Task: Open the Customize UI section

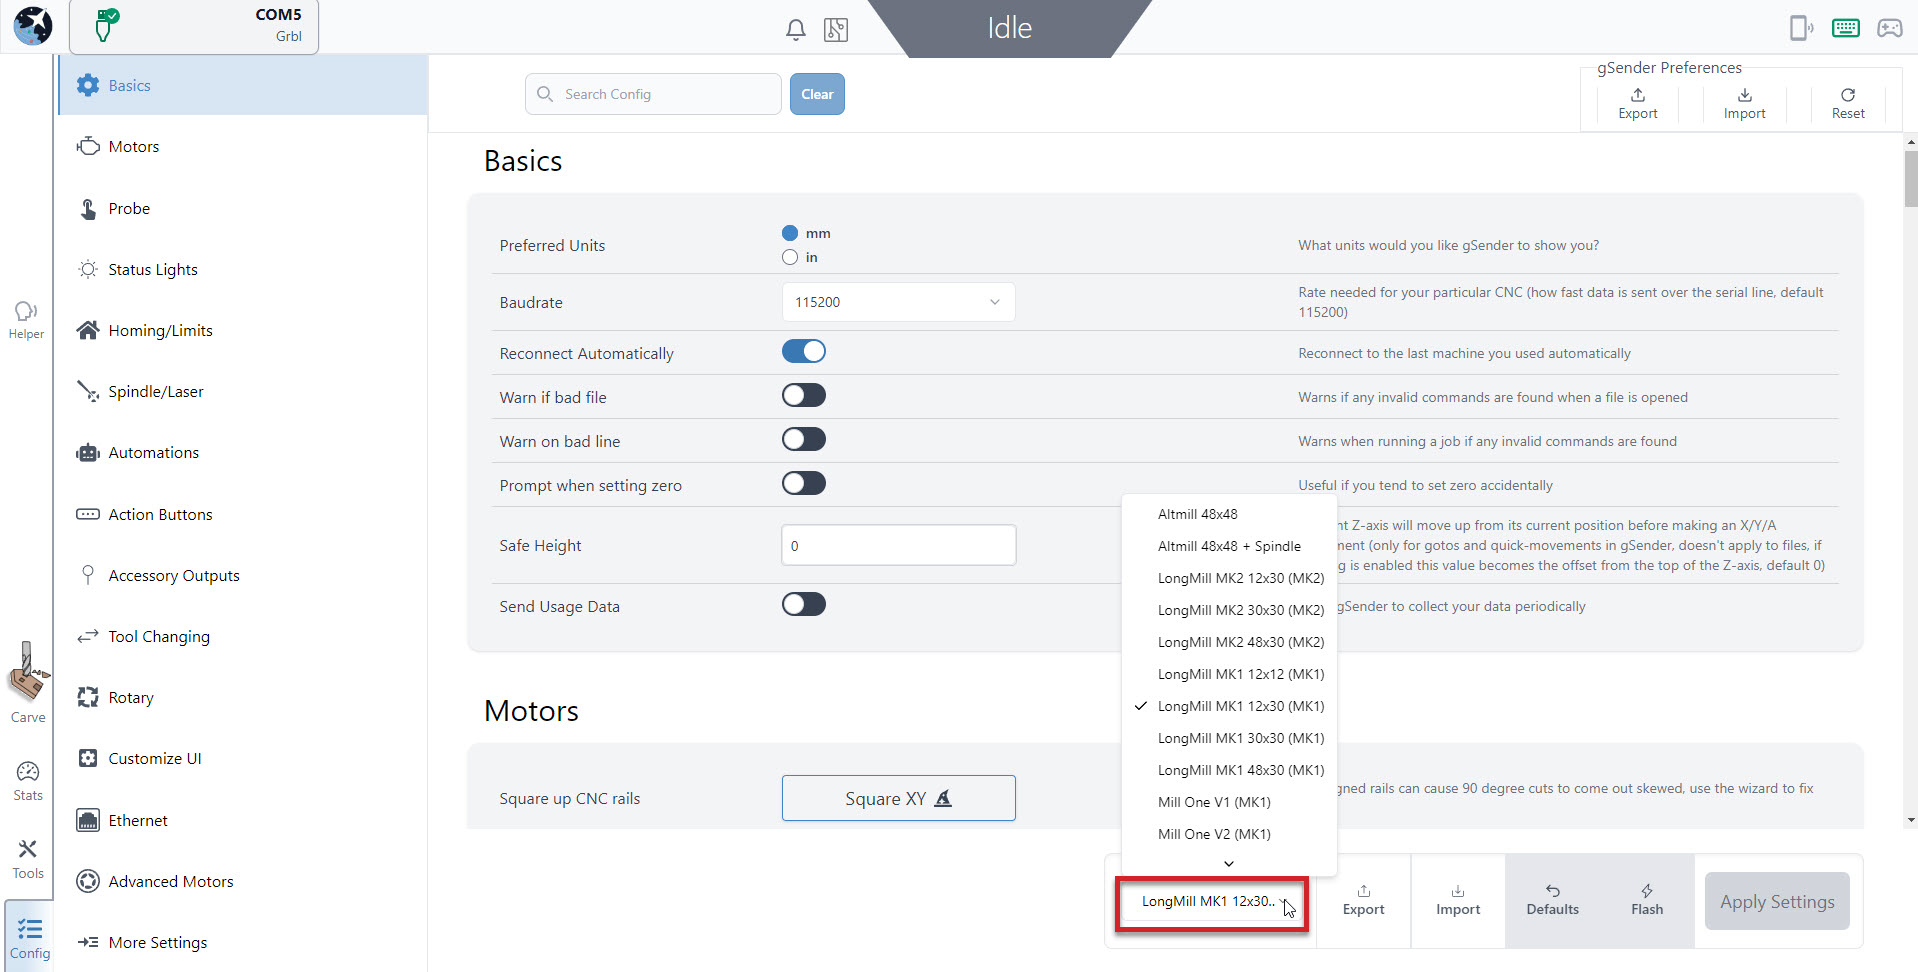Action: point(244,758)
